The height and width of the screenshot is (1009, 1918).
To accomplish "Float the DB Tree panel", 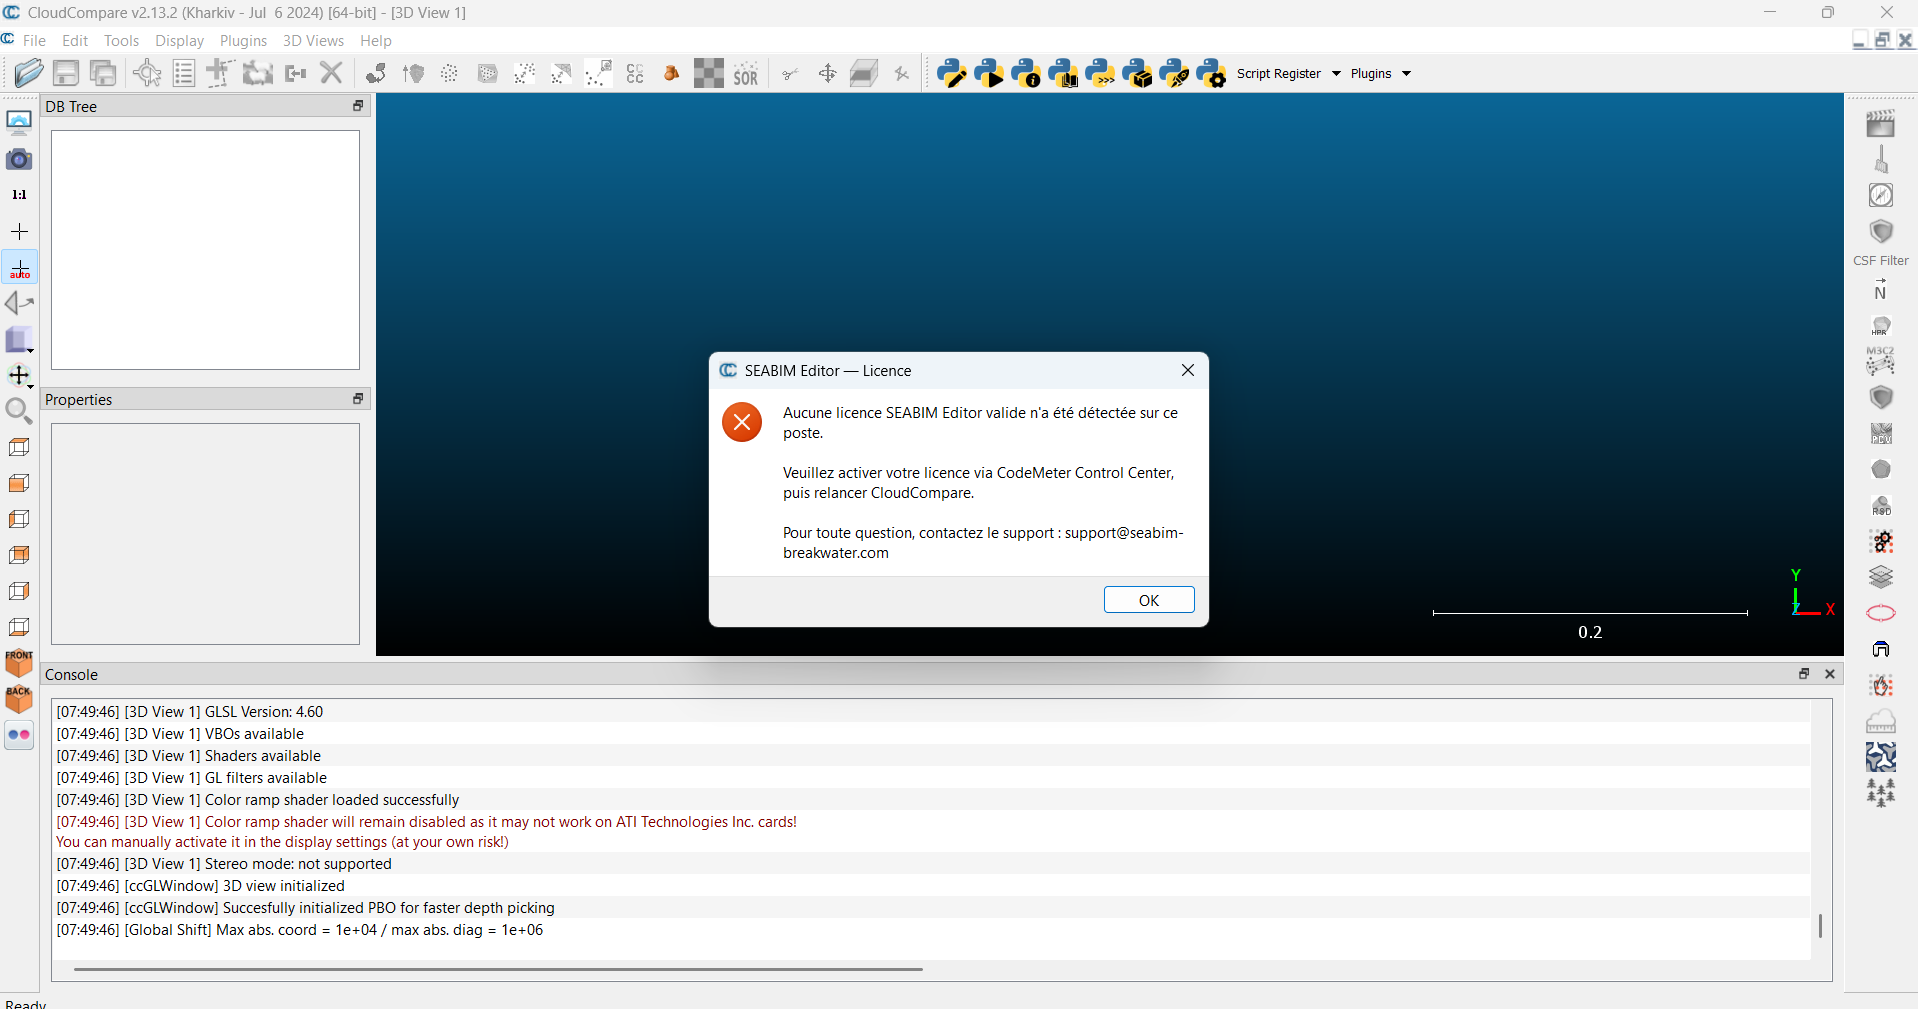I will point(358,106).
